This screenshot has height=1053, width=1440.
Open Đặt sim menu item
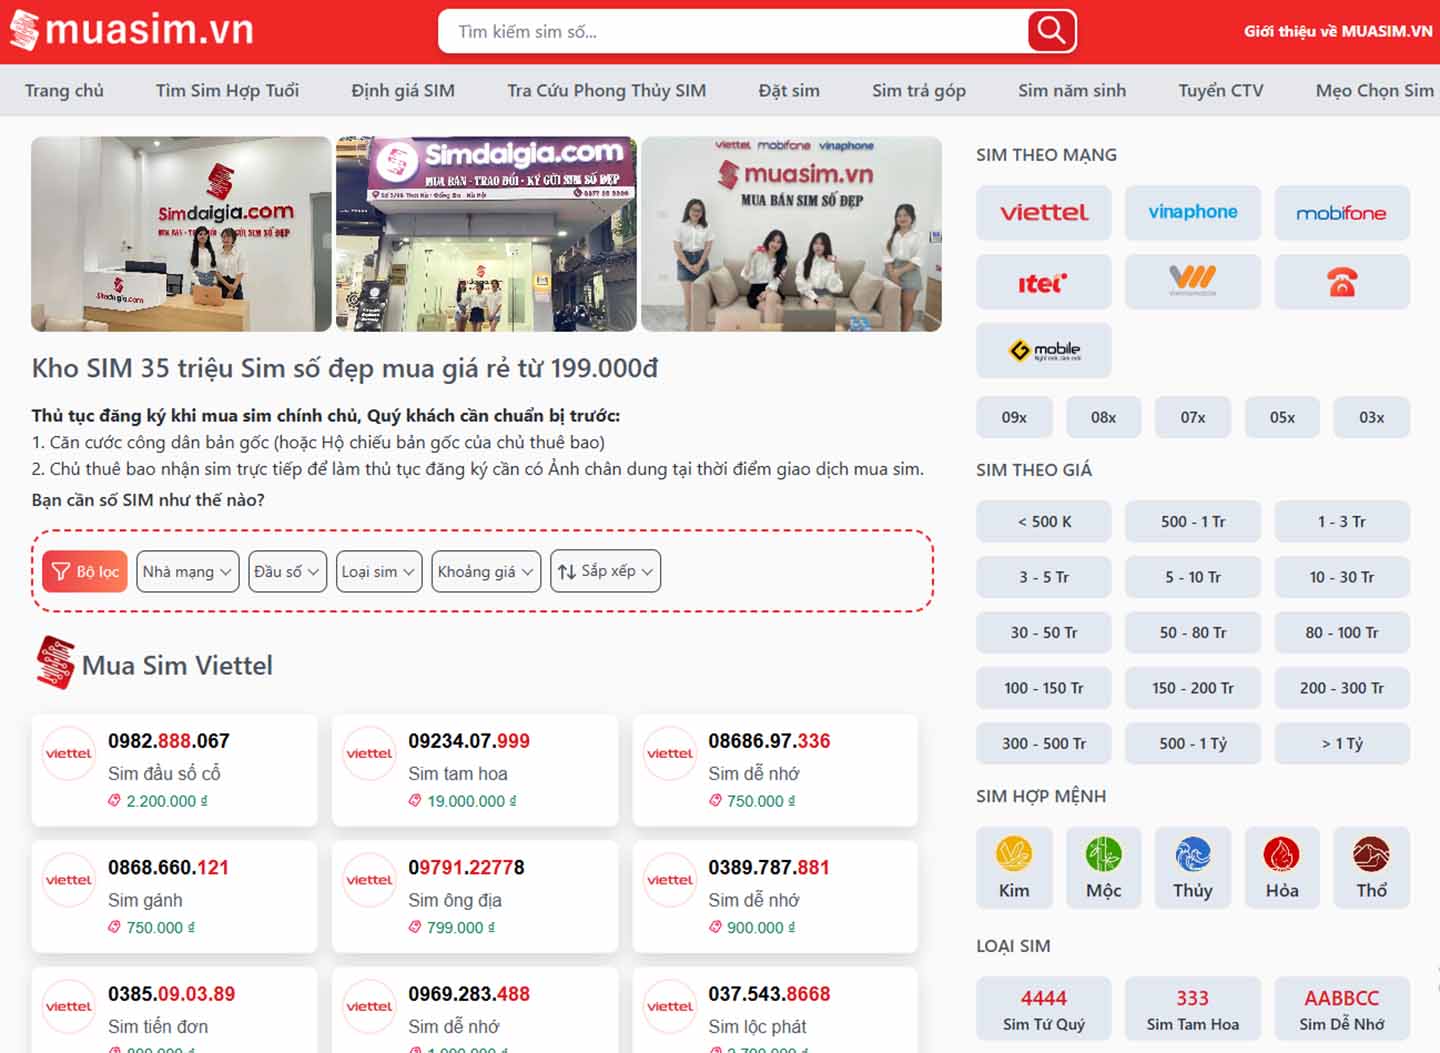(x=789, y=90)
